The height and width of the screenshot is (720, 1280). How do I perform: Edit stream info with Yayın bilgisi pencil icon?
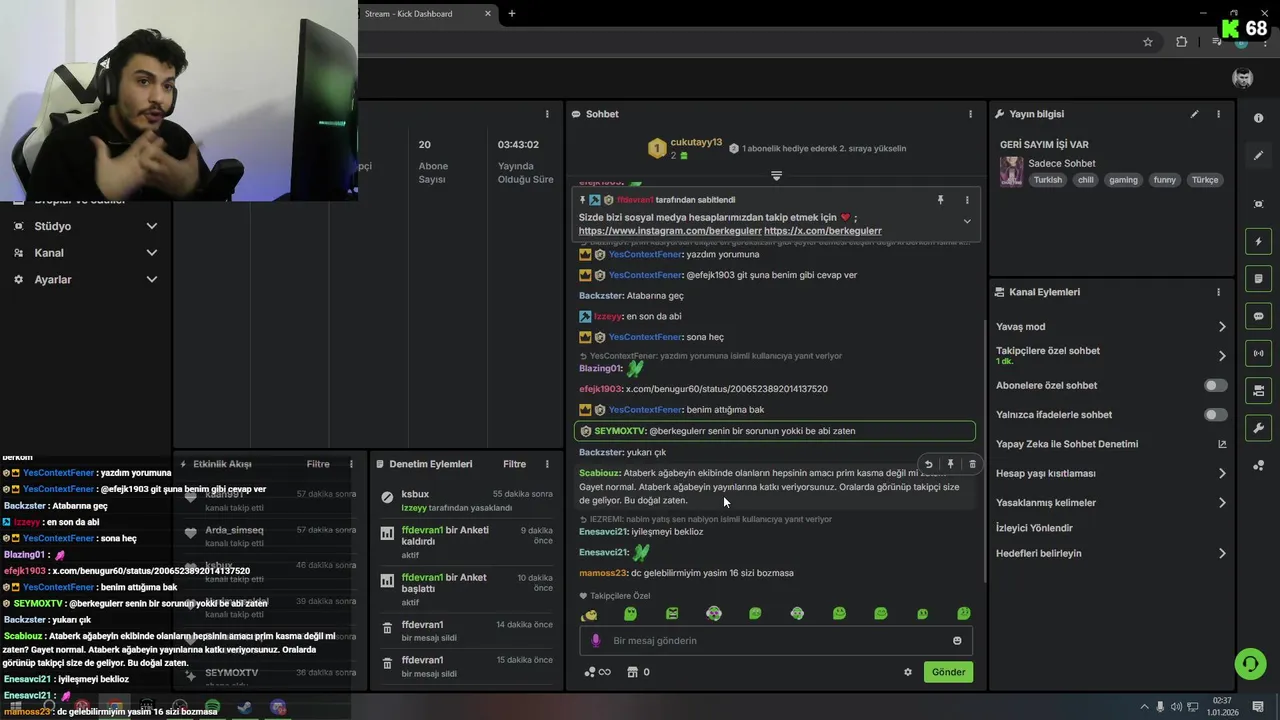[x=1194, y=114]
